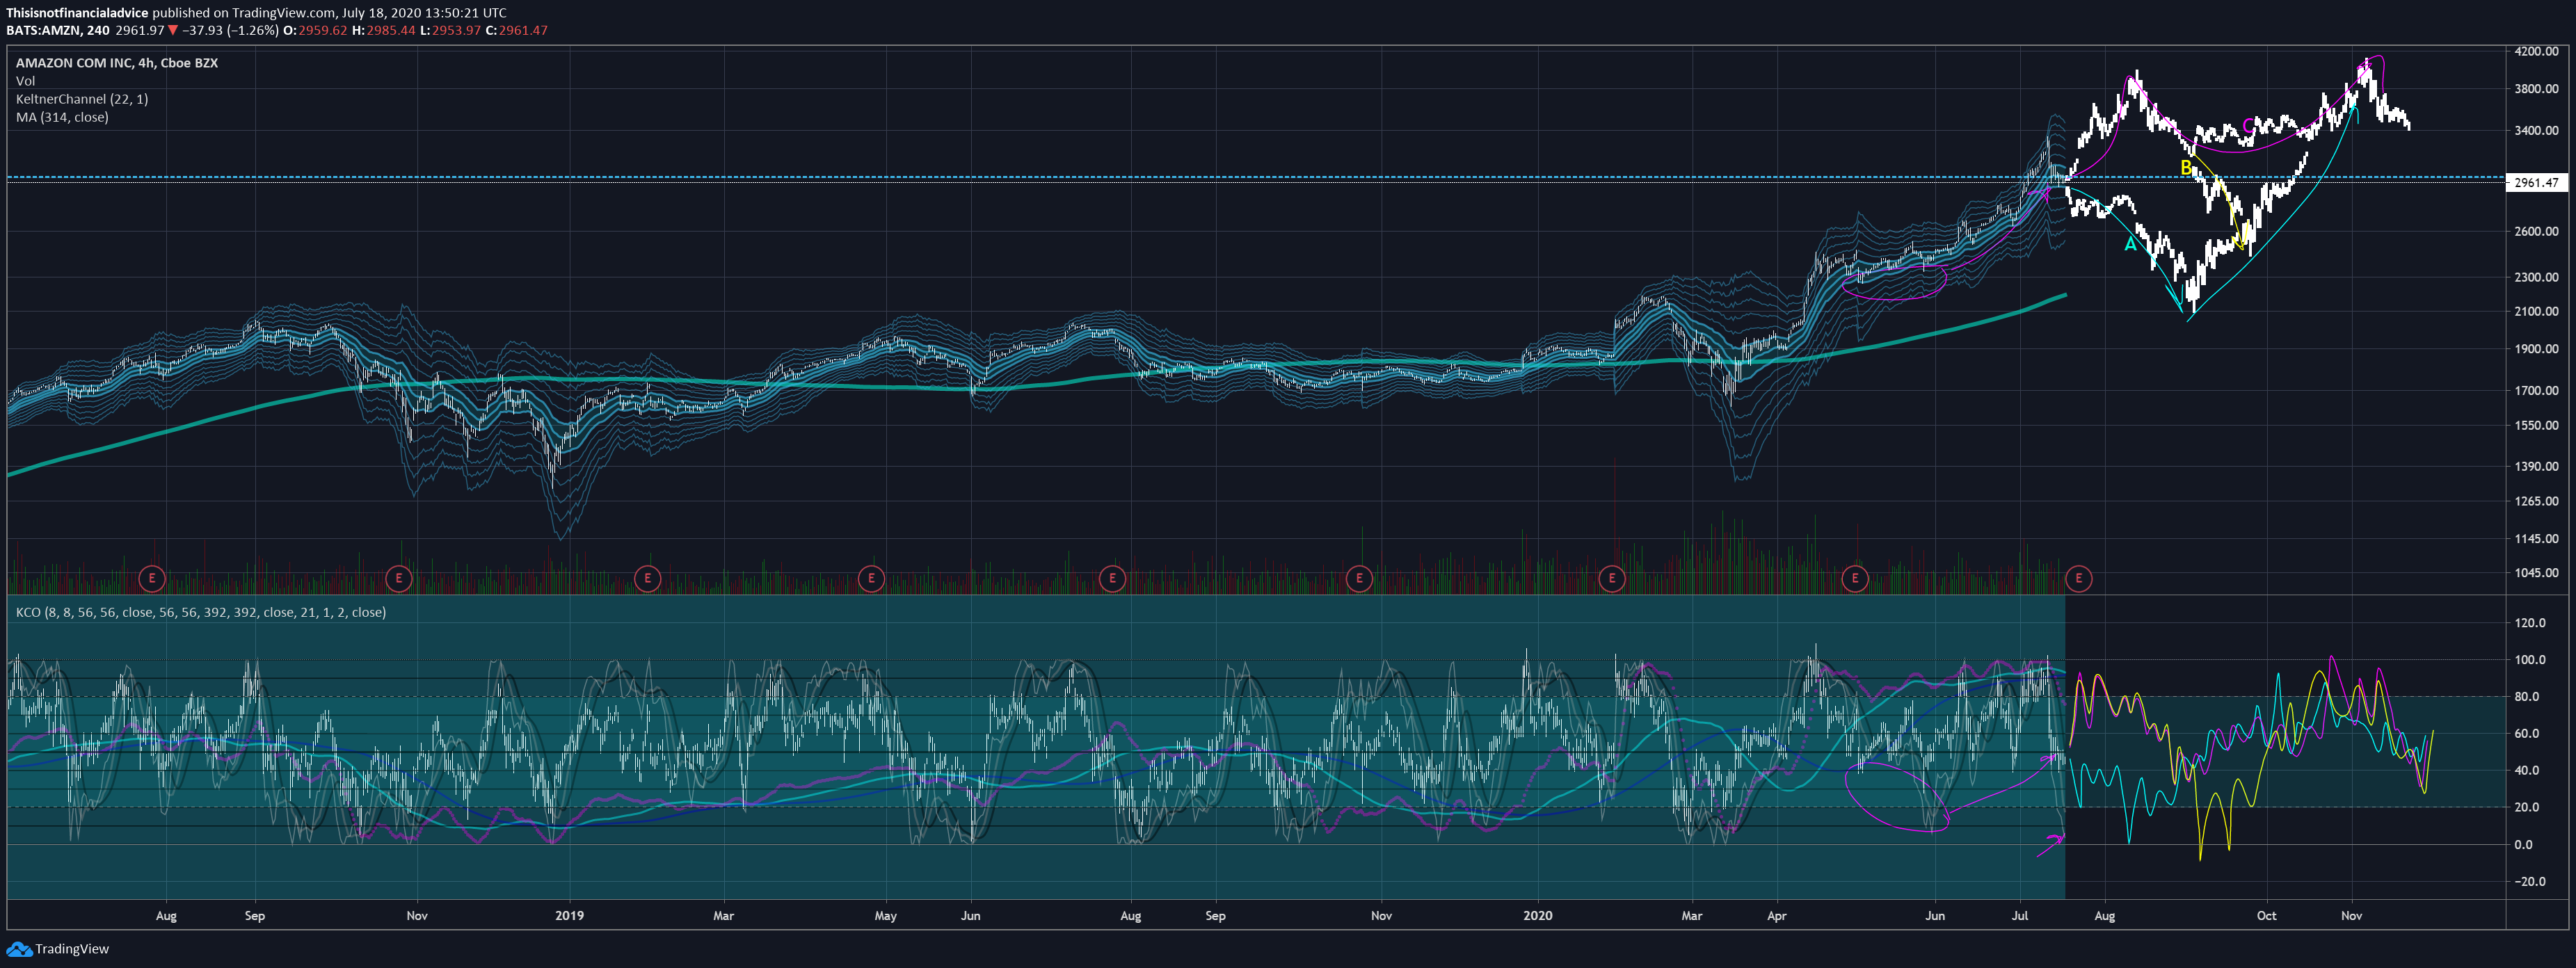
Task: Click the current price label 2961.47 on axis
Action: coord(2536,182)
